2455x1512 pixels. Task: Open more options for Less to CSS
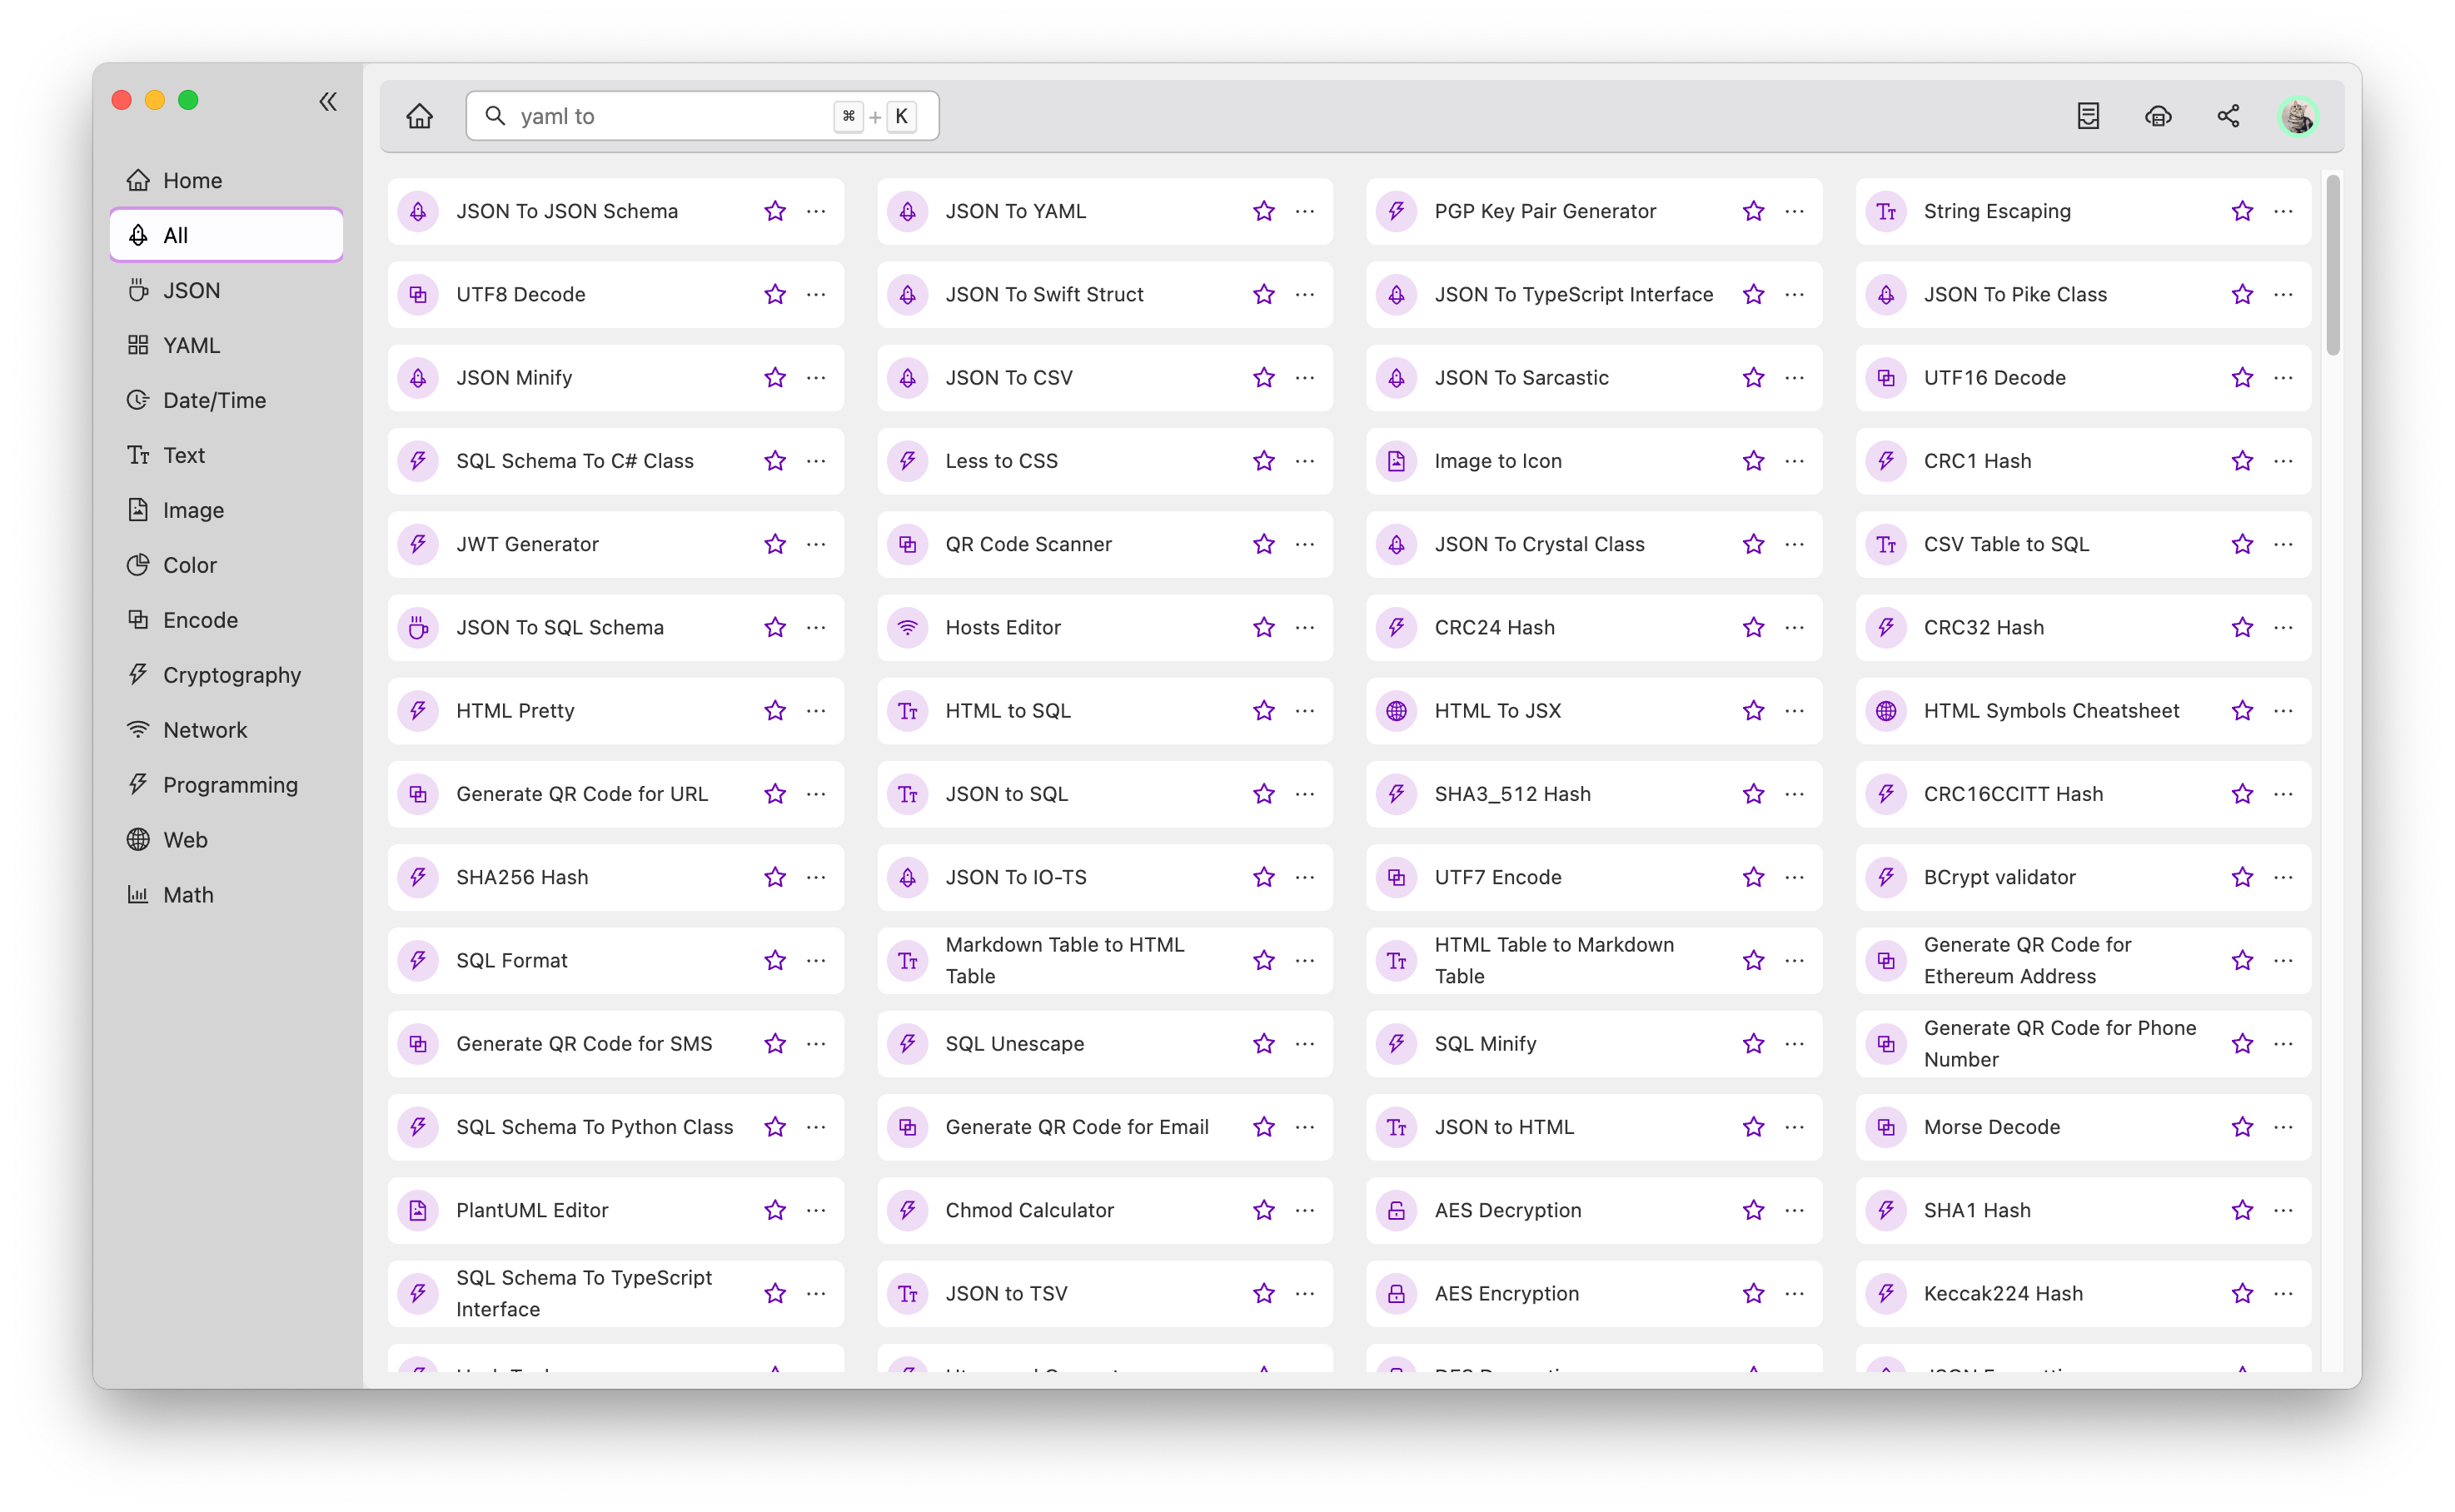(1305, 461)
